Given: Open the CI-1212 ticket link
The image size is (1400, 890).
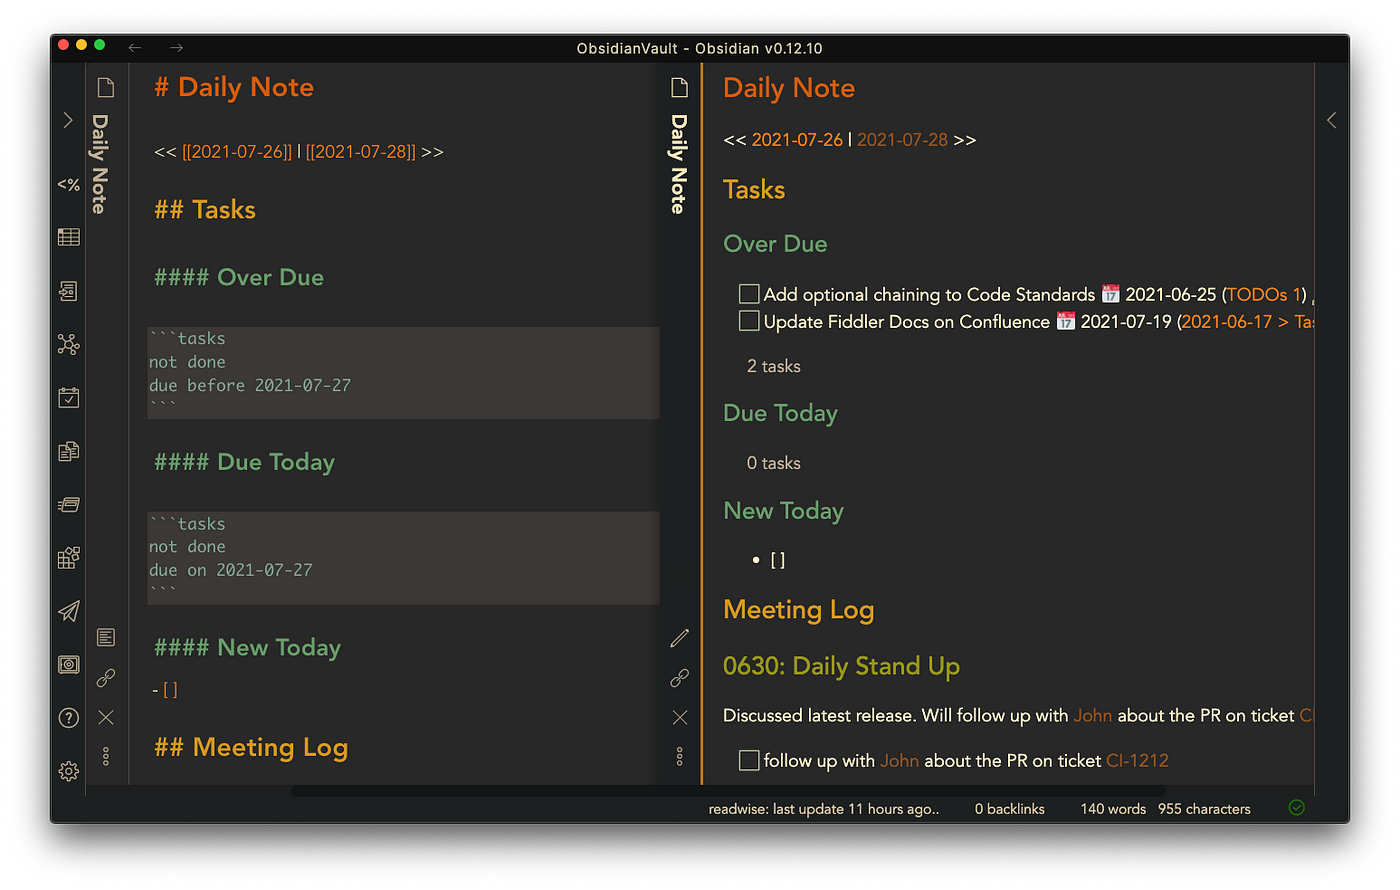Looking at the screenshot, I should 1137,761.
